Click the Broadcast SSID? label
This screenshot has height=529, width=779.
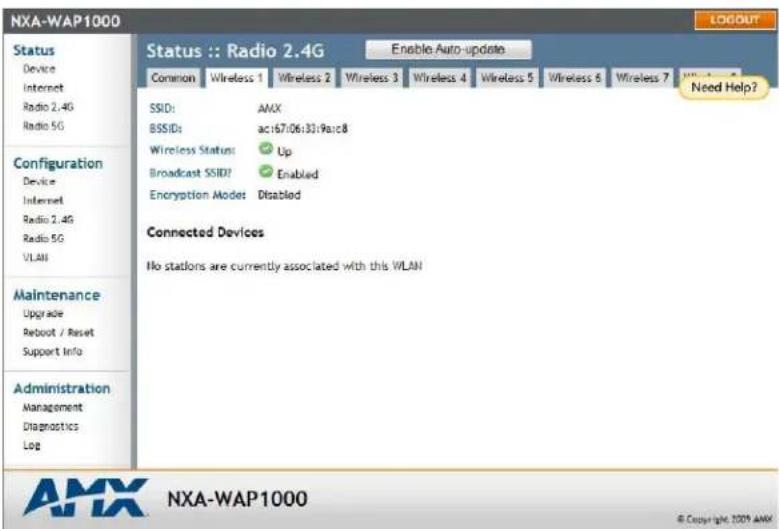(190, 173)
